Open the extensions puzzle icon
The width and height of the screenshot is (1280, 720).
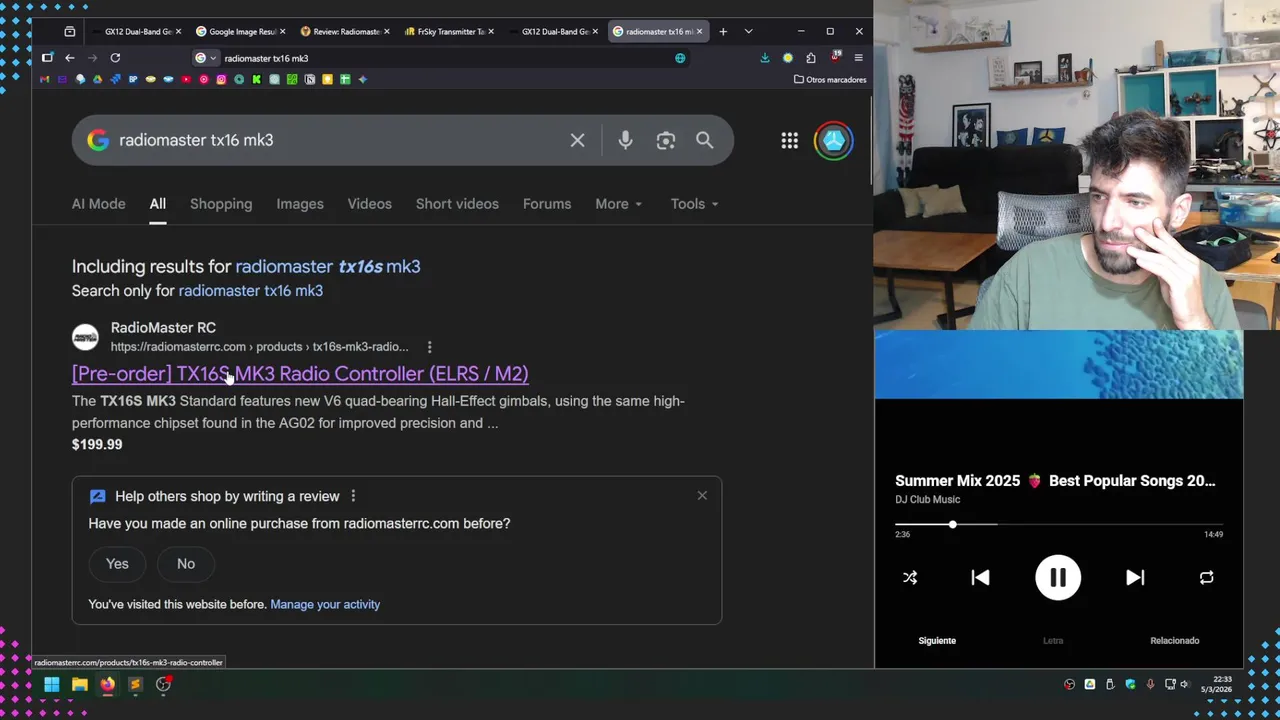[811, 58]
